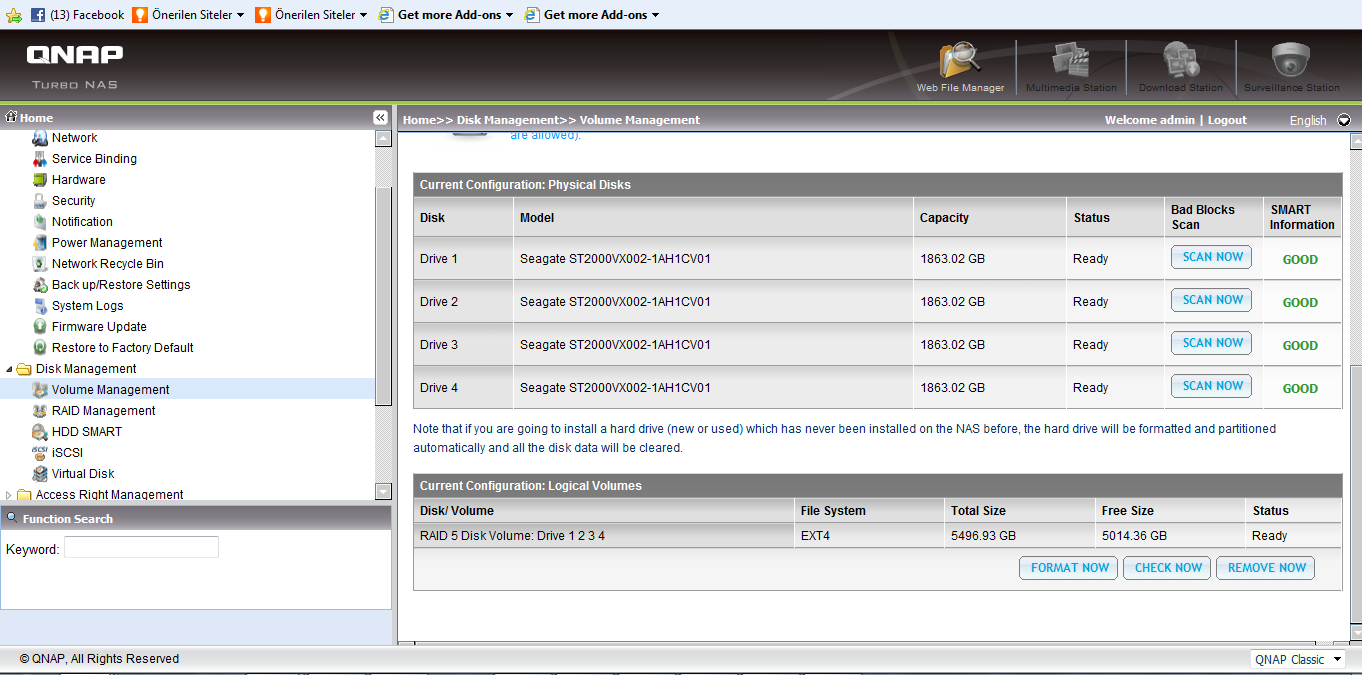
Task: Open the QNAP Classic theme dropdown
Action: (x=1298, y=660)
